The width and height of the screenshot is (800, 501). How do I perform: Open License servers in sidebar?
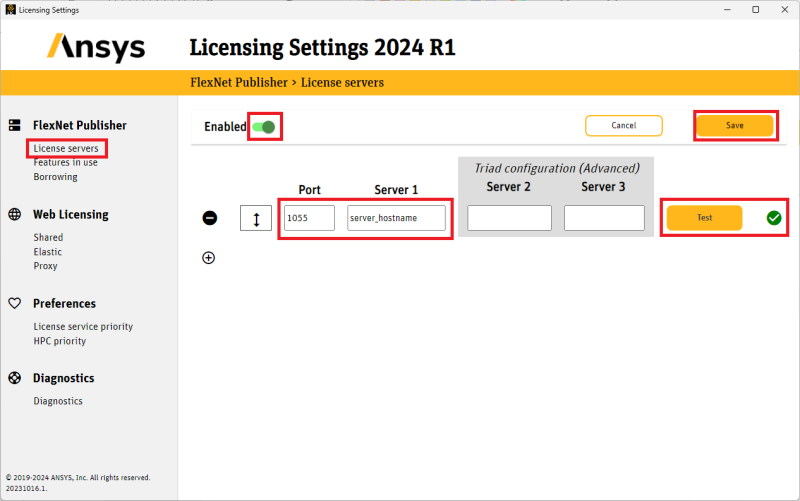click(65, 148)
